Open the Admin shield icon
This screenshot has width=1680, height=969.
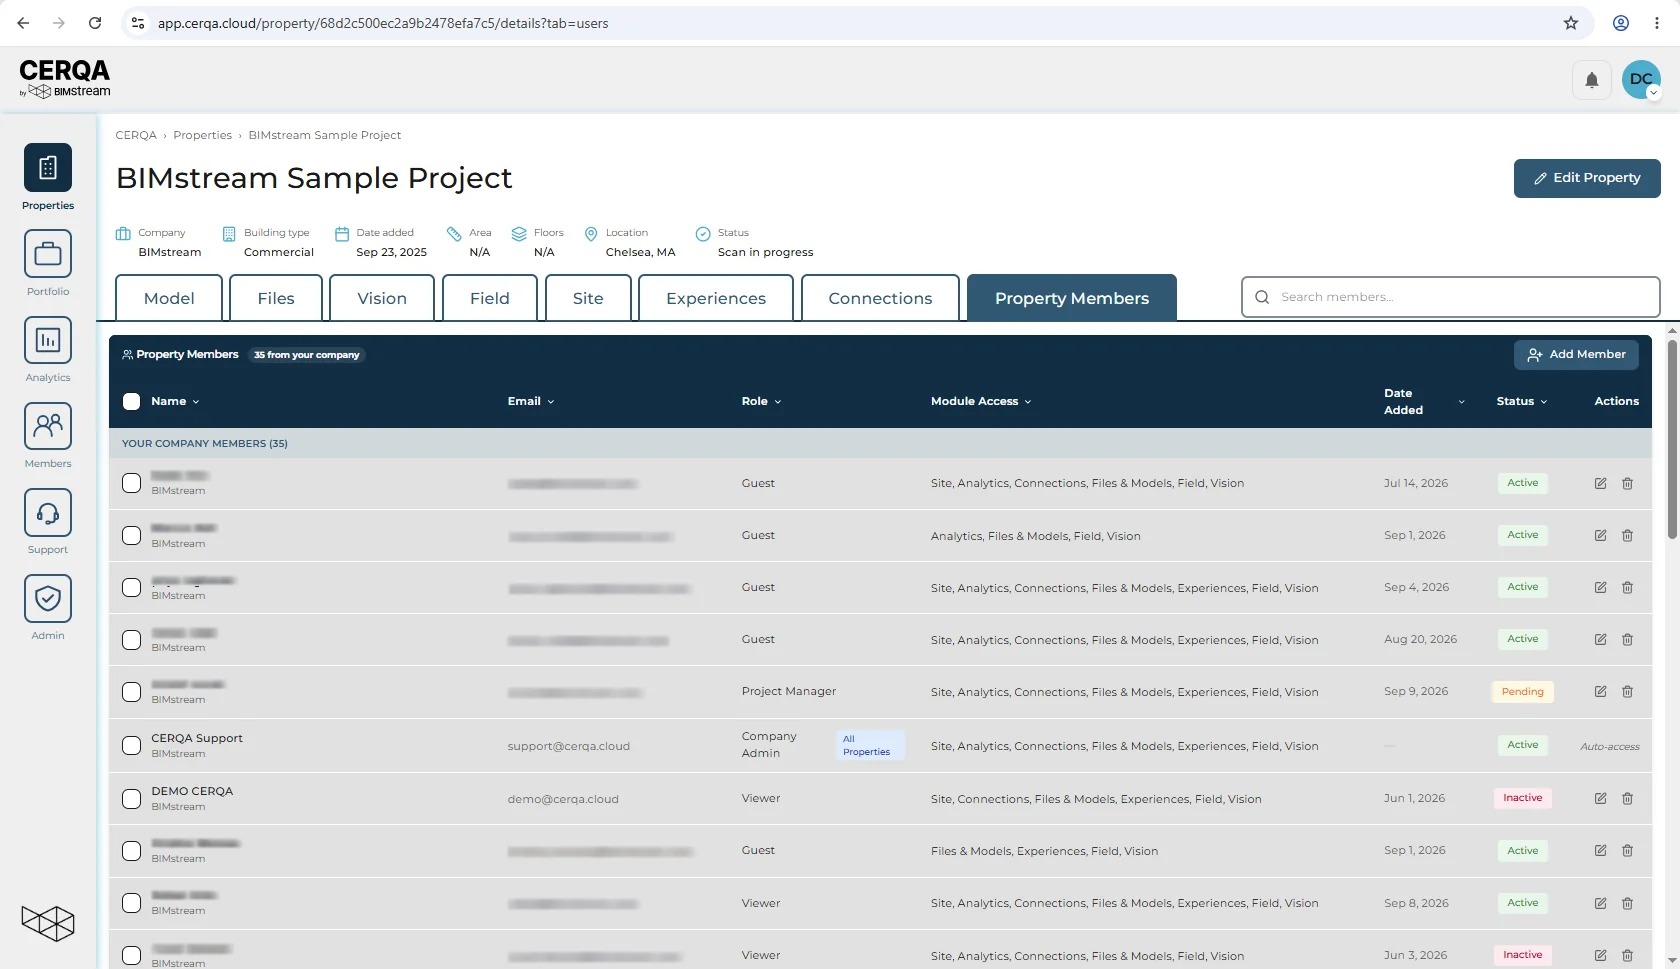tap(48, 598)
